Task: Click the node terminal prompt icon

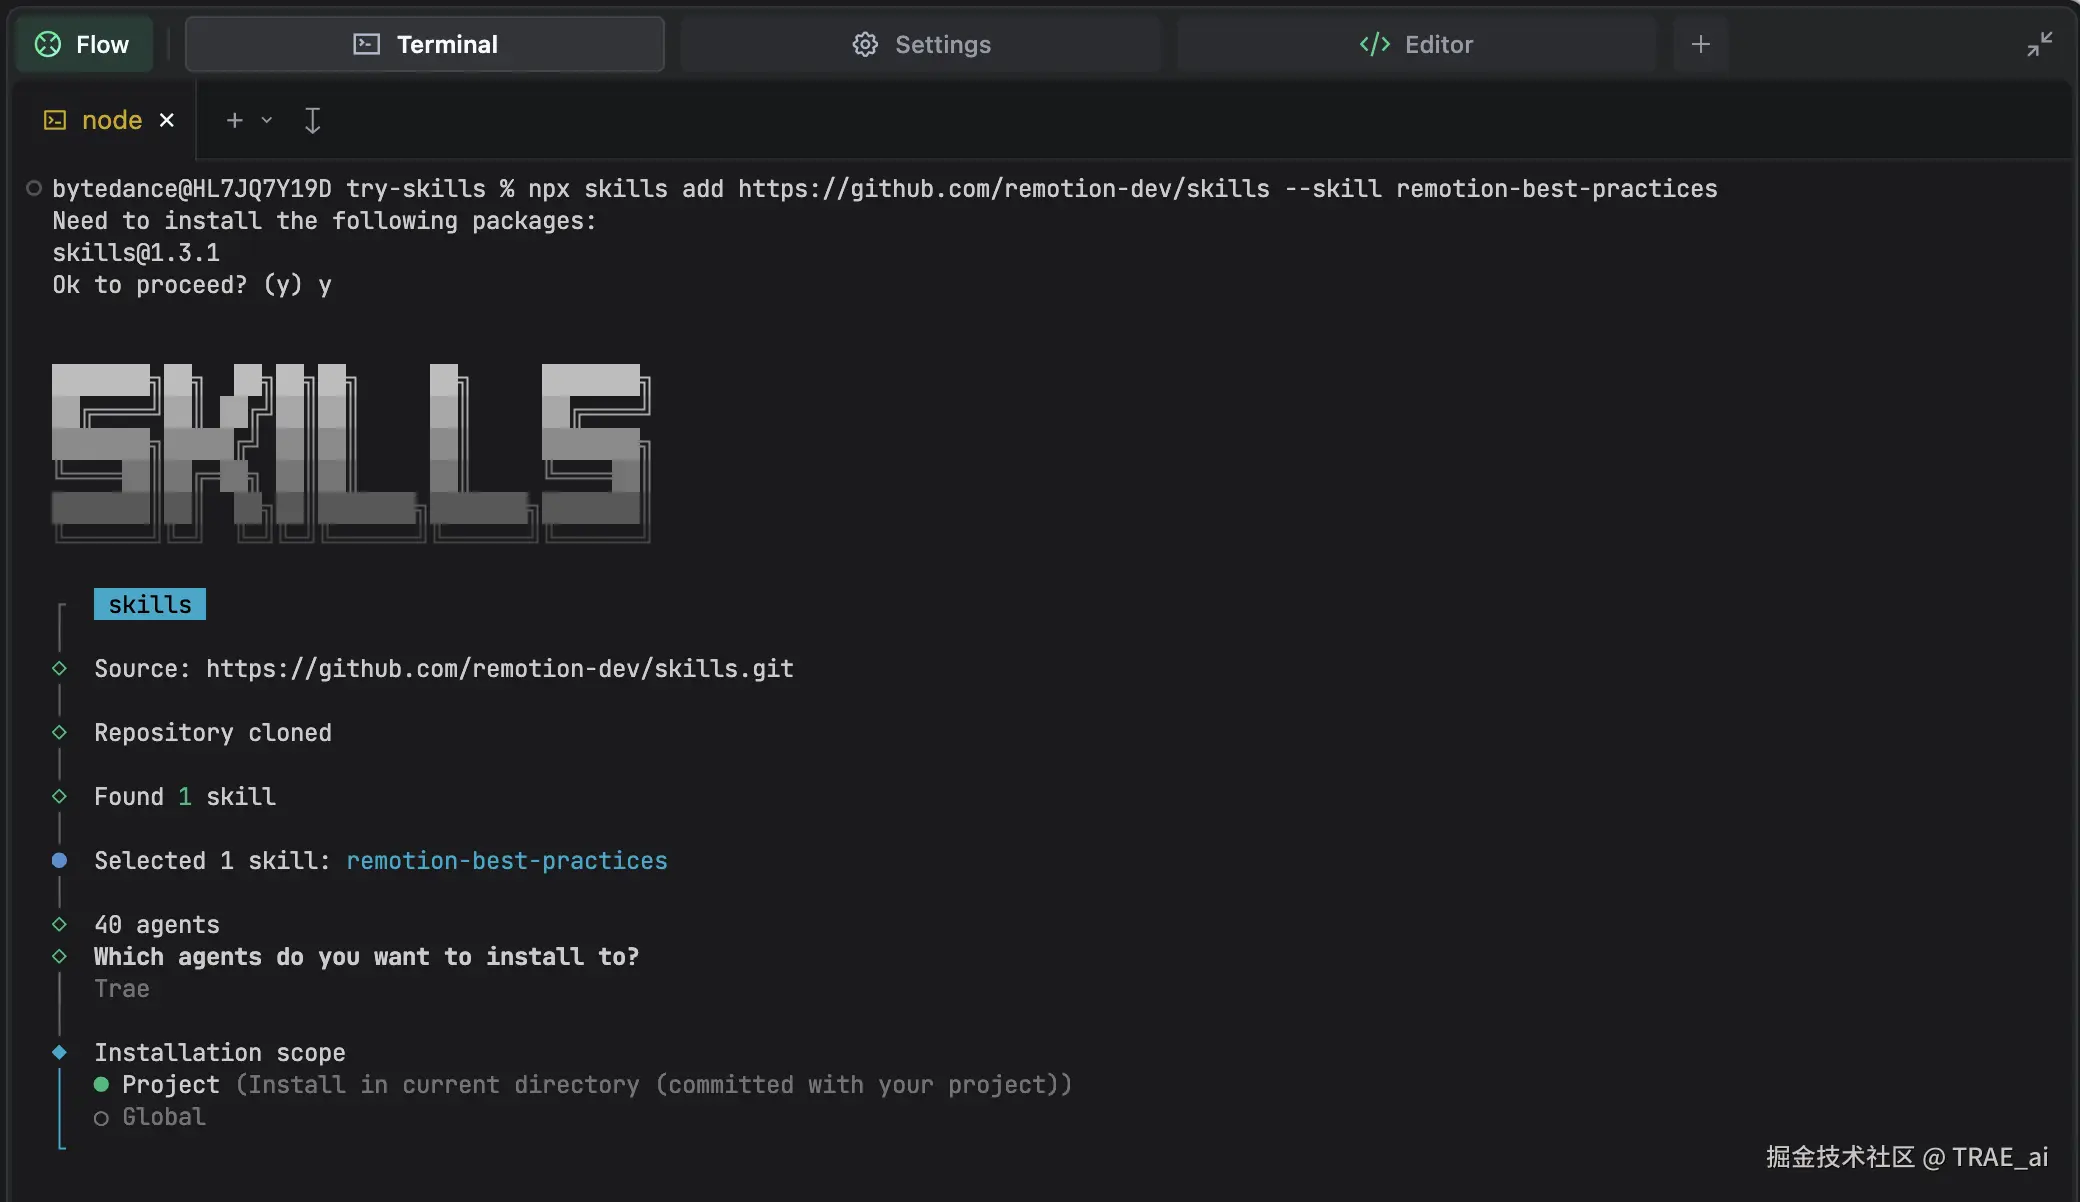Action: pos(55,120)
